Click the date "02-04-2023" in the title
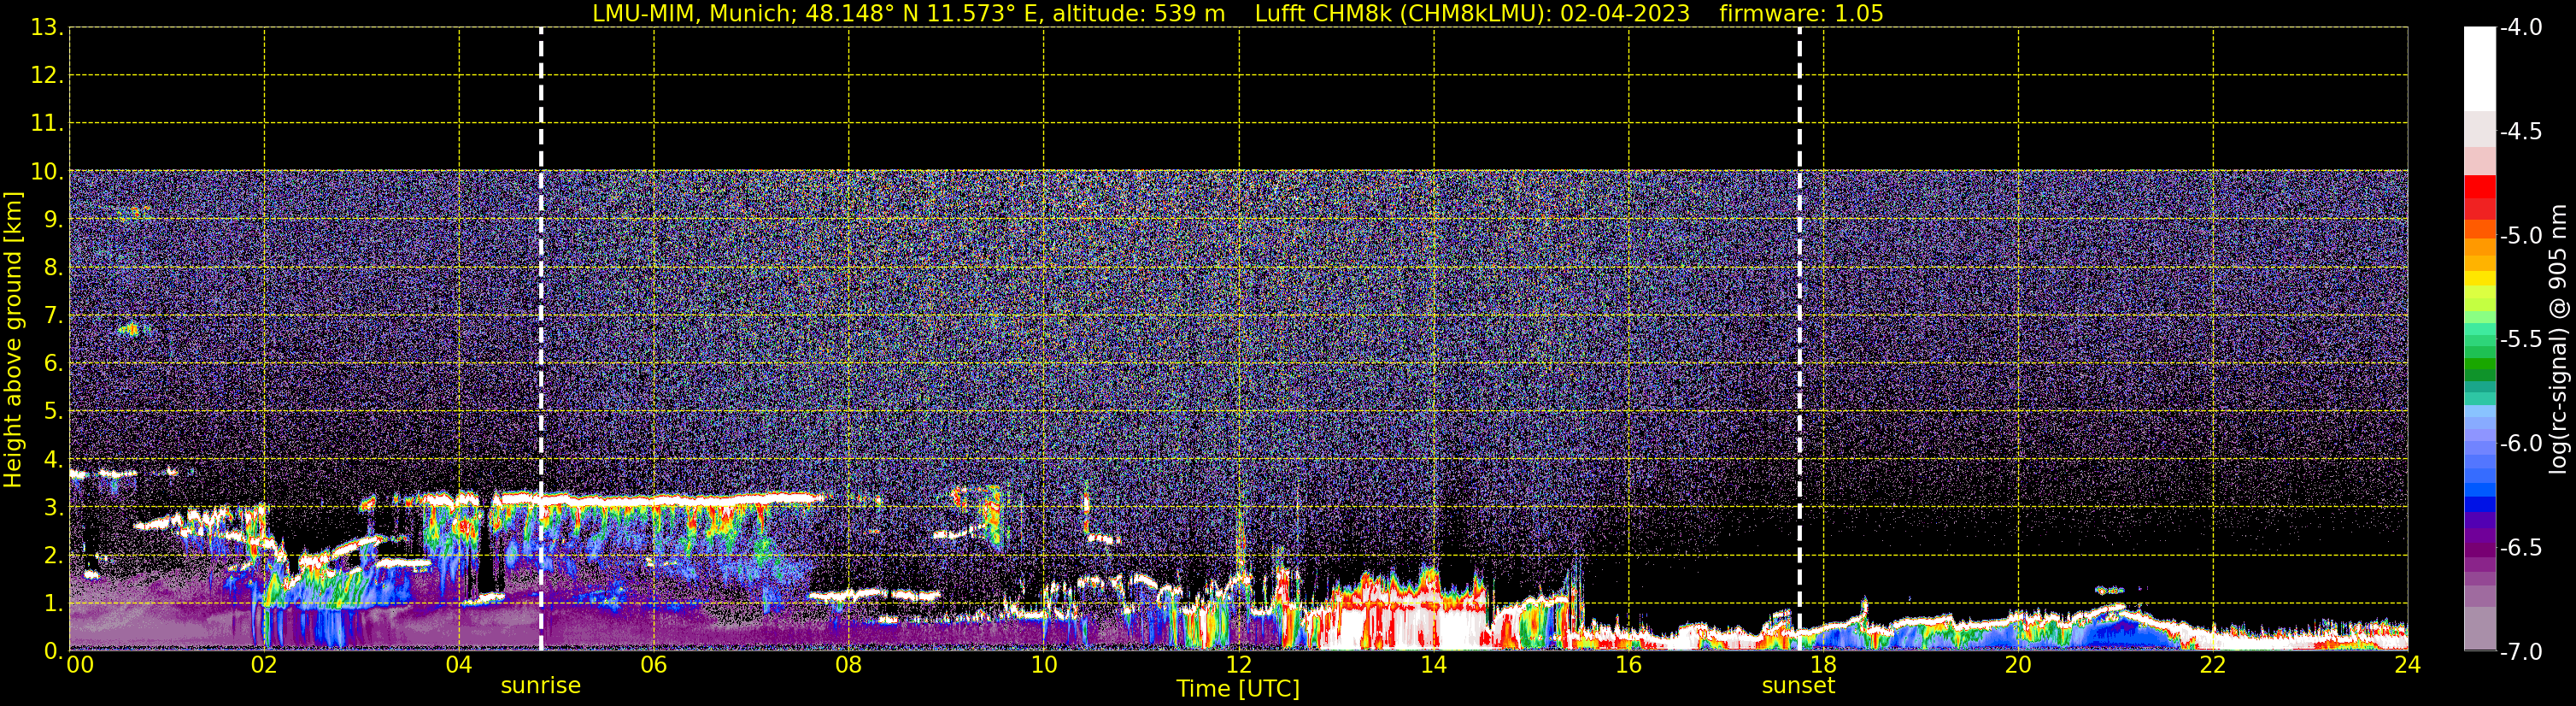Screen dimensions: 2576x706 point(1625,14)
